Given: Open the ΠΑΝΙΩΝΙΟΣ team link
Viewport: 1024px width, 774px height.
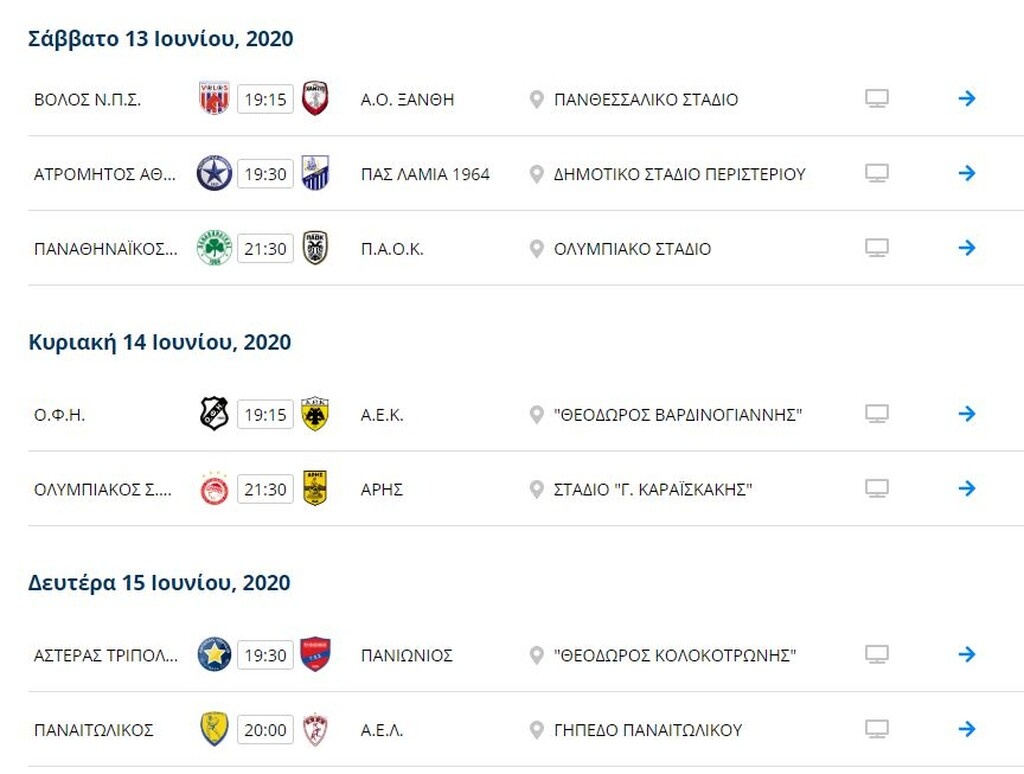Looking at the screenshot, I should coord(406,655).
